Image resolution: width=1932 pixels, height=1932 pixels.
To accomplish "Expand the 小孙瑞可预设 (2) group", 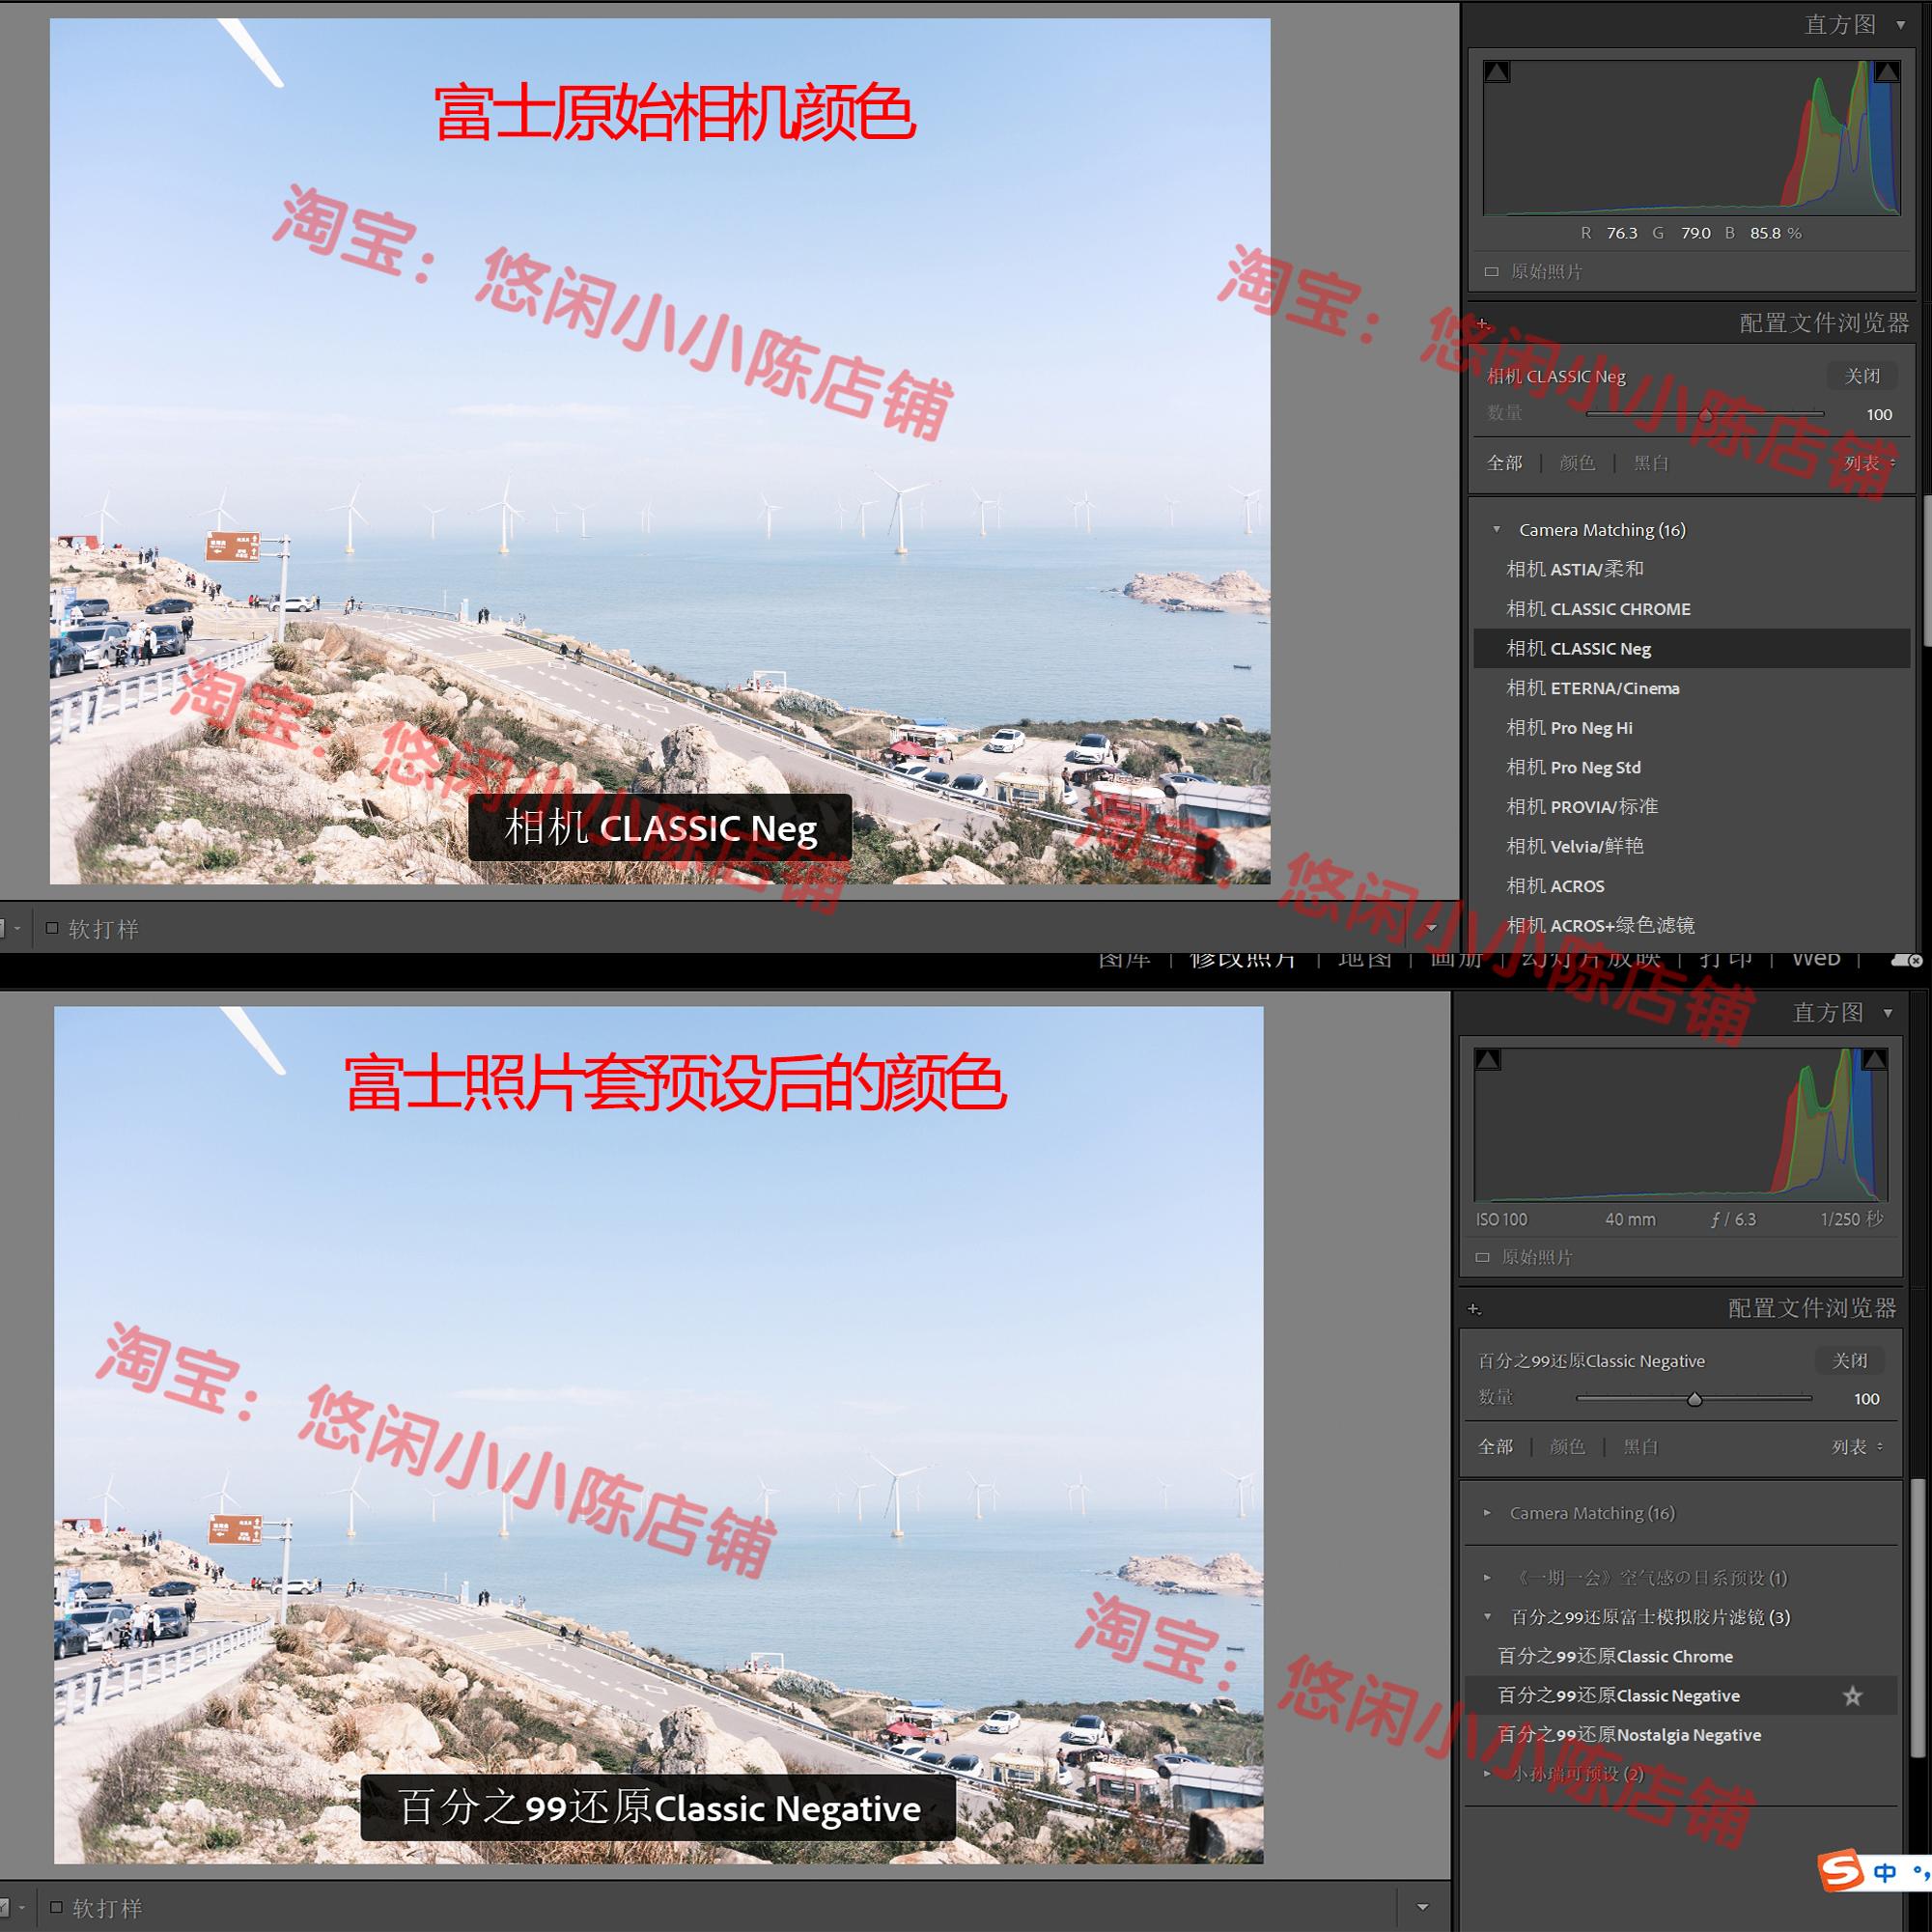I will 1487,1774.
